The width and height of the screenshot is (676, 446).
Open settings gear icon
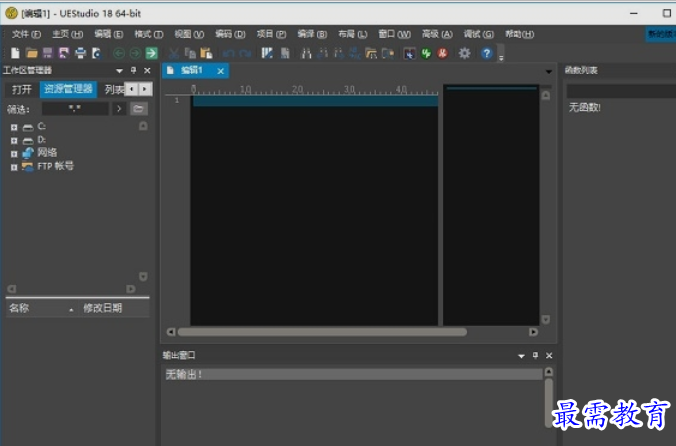click(x=464, y=53)
